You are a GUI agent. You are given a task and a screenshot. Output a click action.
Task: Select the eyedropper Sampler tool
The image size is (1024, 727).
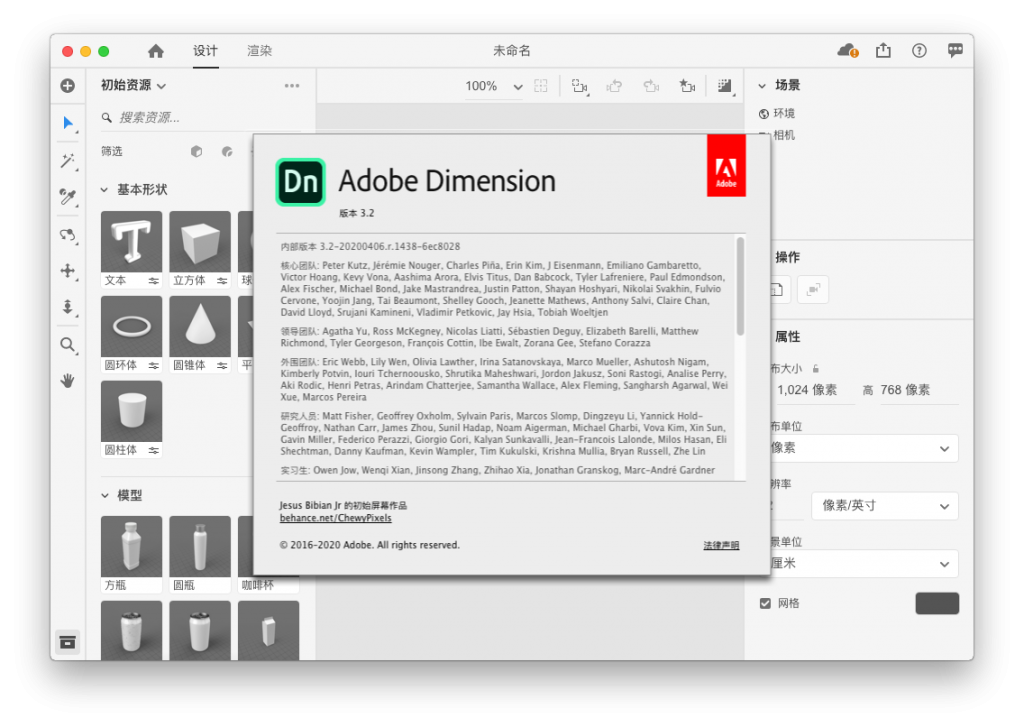click(x=68, y=197)
